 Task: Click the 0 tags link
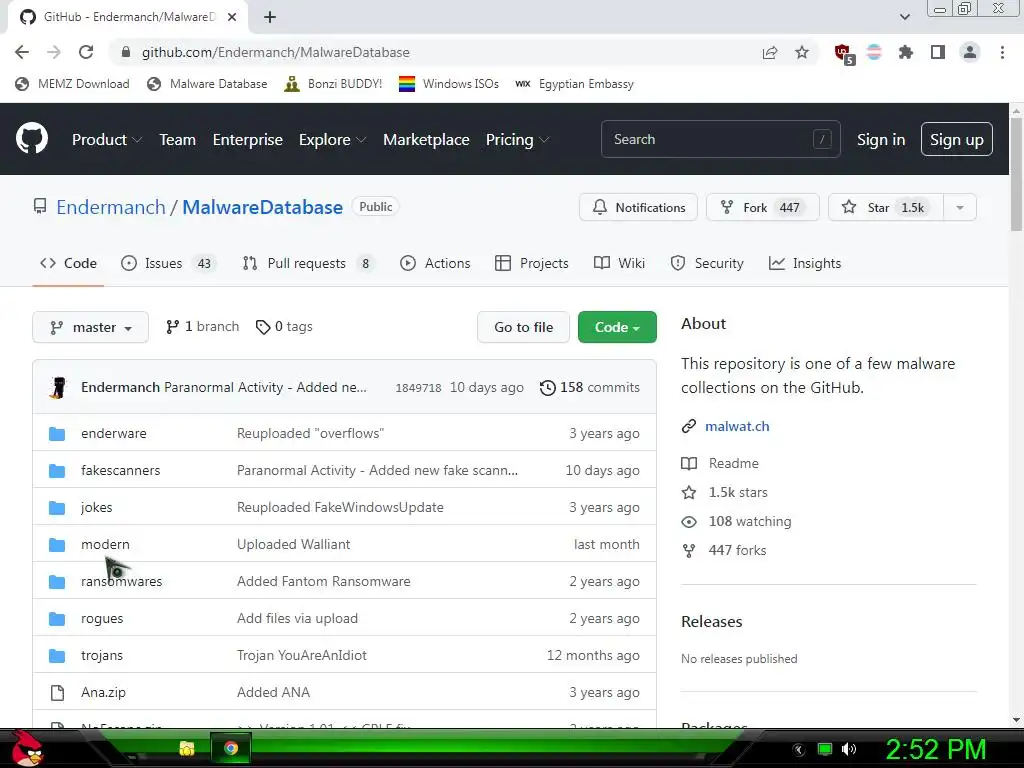(x=284, y=327)
